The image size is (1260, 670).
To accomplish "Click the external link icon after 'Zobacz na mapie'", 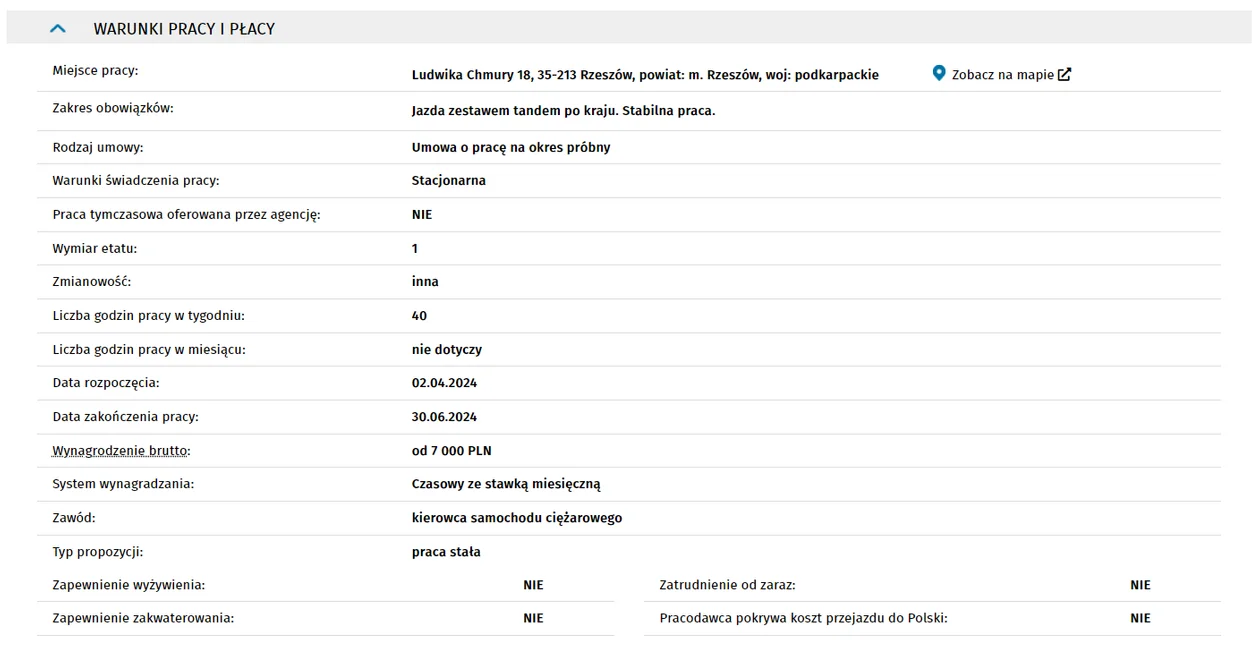I will (x=1065, y=74).
